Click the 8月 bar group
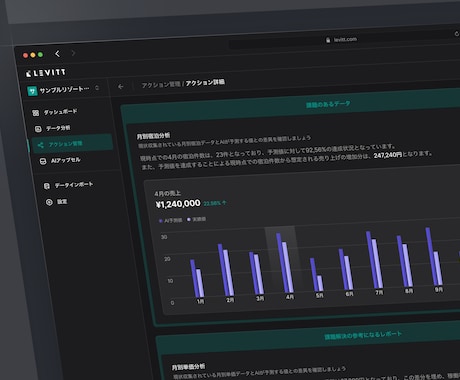460x380 pixels. tap(405, 261)
